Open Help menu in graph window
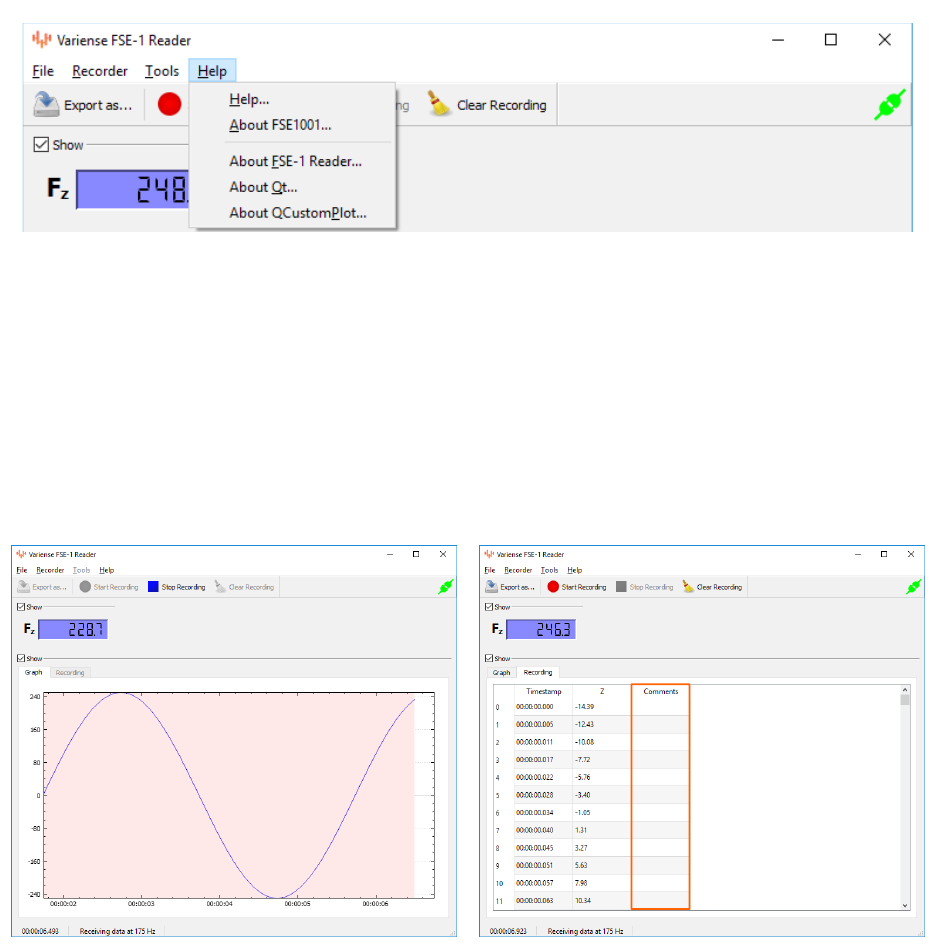Viewport: 937px width, 950px height. pyautogui.click(x=107, y=570)
